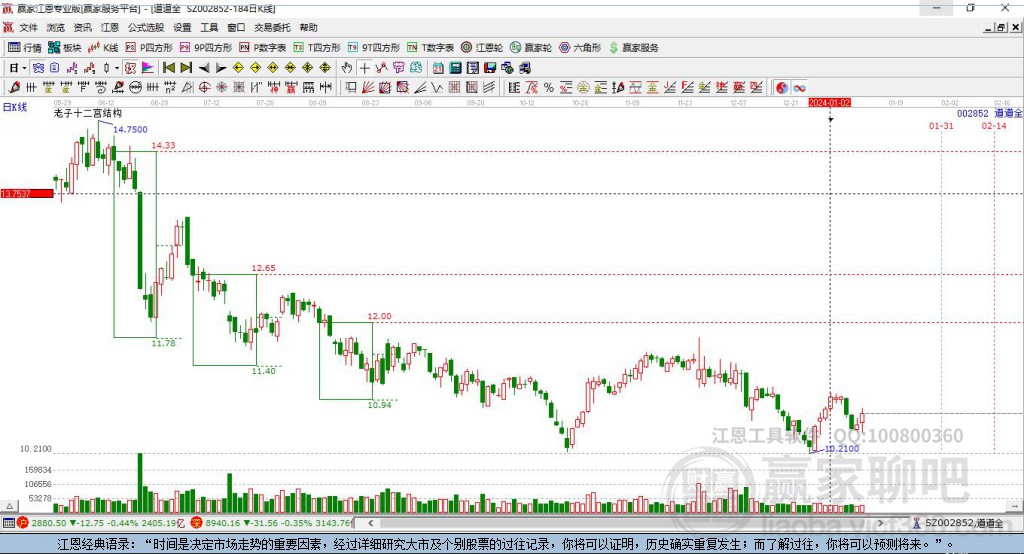Image resolution: width=1024 pixels, height=554 pixels.
Task: Toggle the crosshair cursor tool
Action: click(x=364, y=68)
